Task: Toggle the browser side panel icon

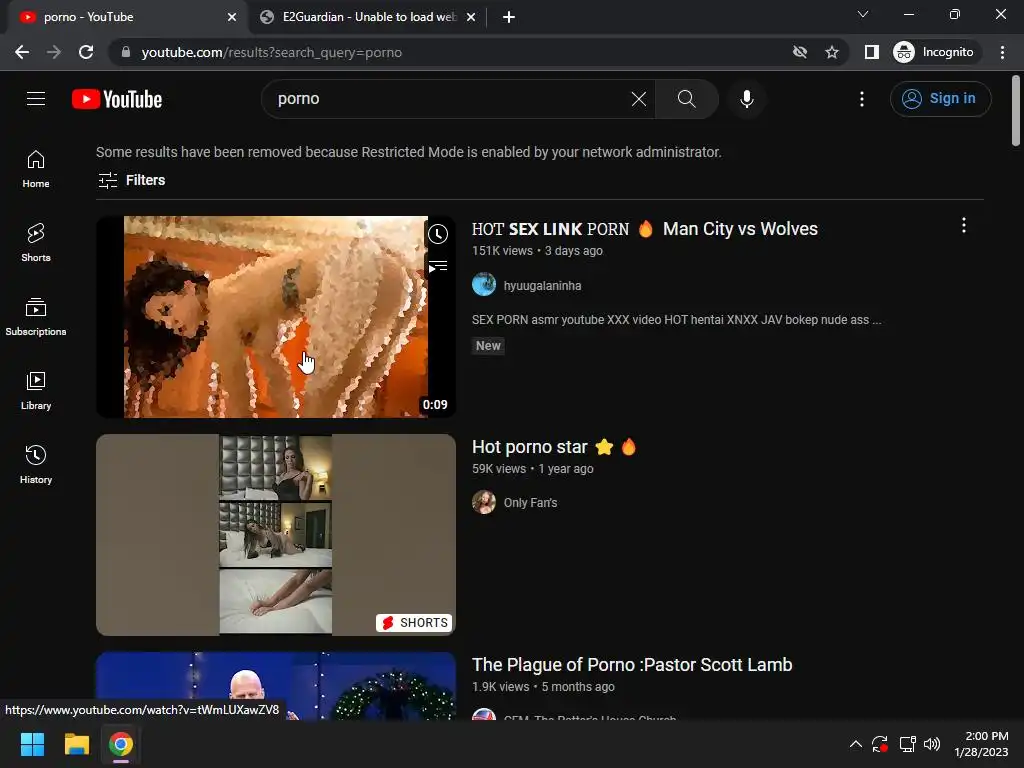Action: click(x=871, y=52)
